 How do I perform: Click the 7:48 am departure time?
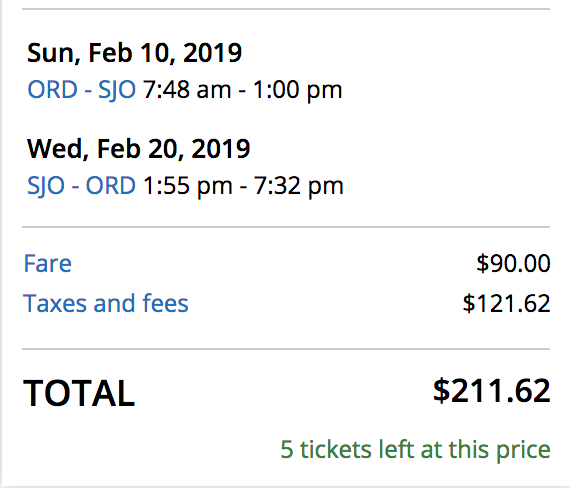(187, 89)
